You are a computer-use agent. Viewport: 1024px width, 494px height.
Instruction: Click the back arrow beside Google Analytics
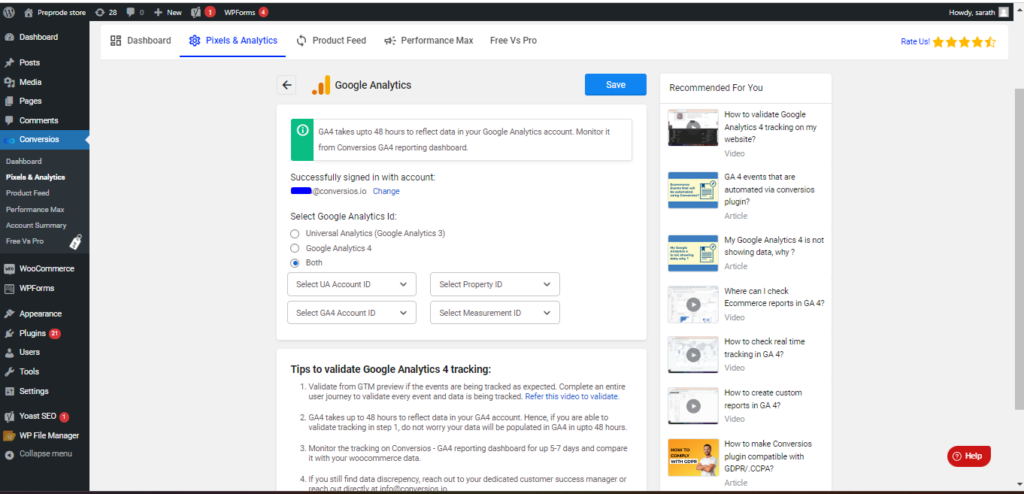click(287, 85)
